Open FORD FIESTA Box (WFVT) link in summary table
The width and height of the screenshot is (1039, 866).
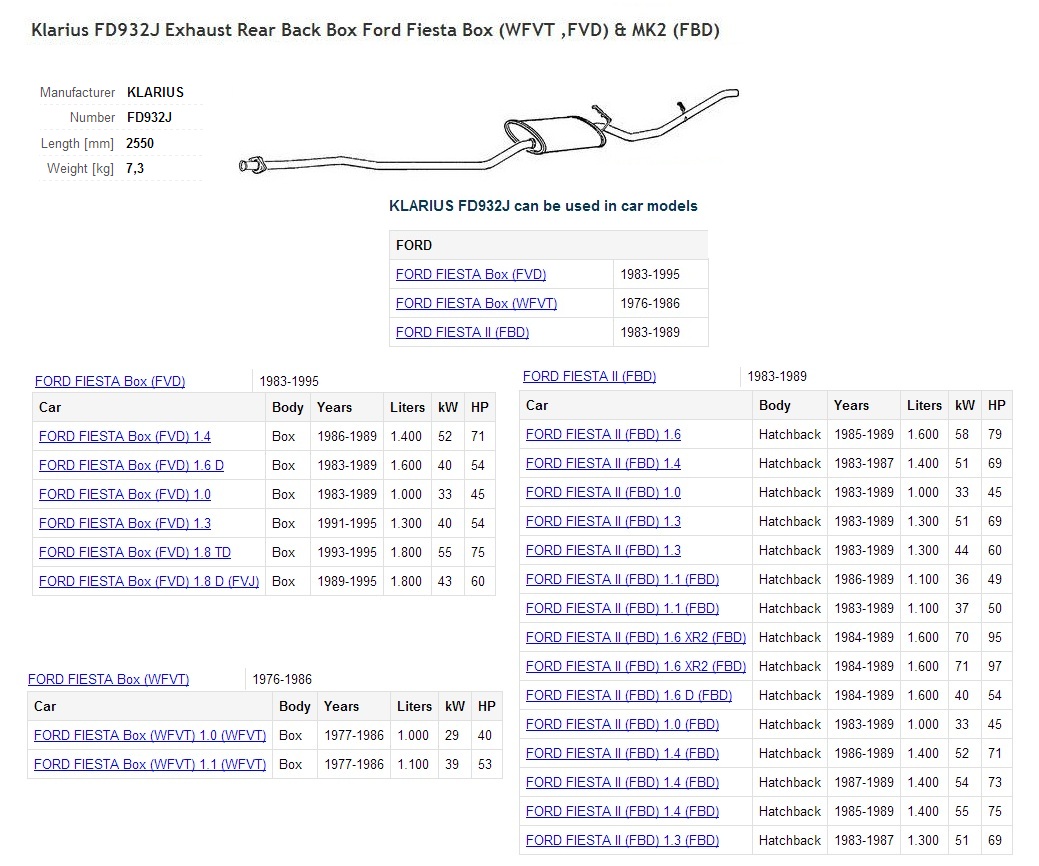[x=476, y=303]
